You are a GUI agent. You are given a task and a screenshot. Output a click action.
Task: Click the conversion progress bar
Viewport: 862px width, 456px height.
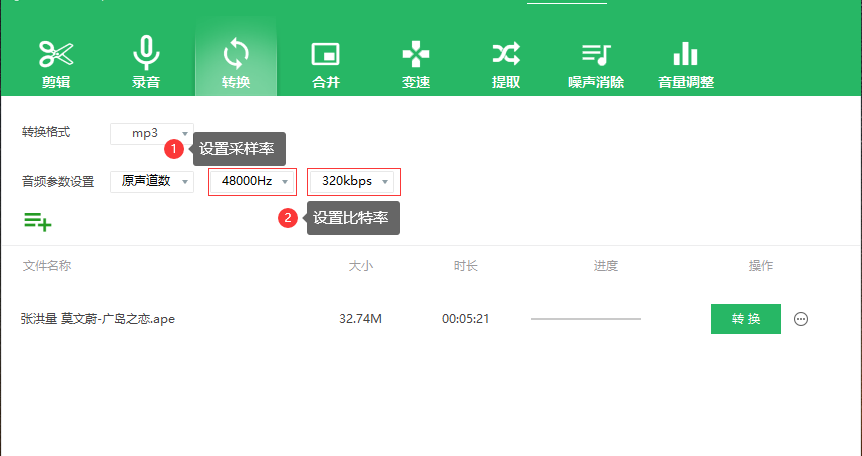586,319
